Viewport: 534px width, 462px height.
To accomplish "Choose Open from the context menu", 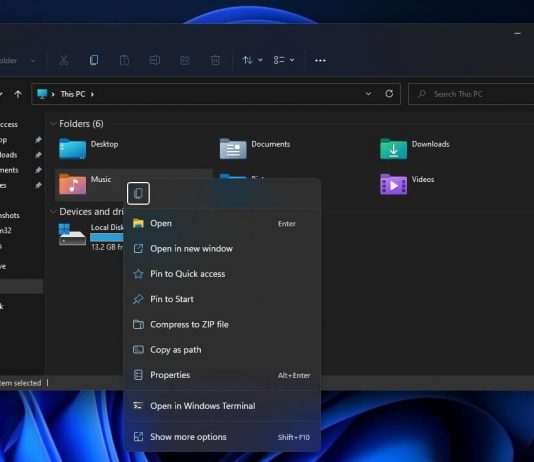I will click(x=222, y=224).
